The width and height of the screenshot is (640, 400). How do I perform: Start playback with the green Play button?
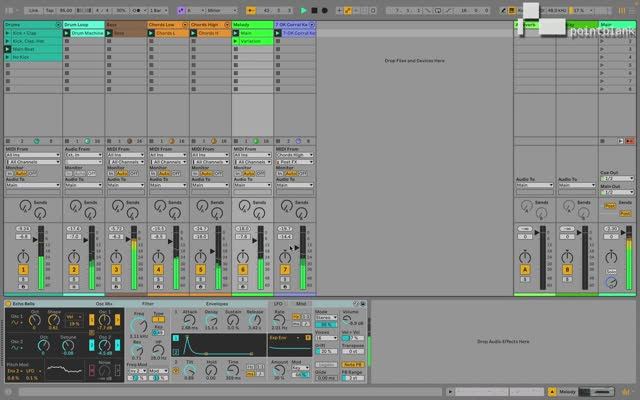303,10
